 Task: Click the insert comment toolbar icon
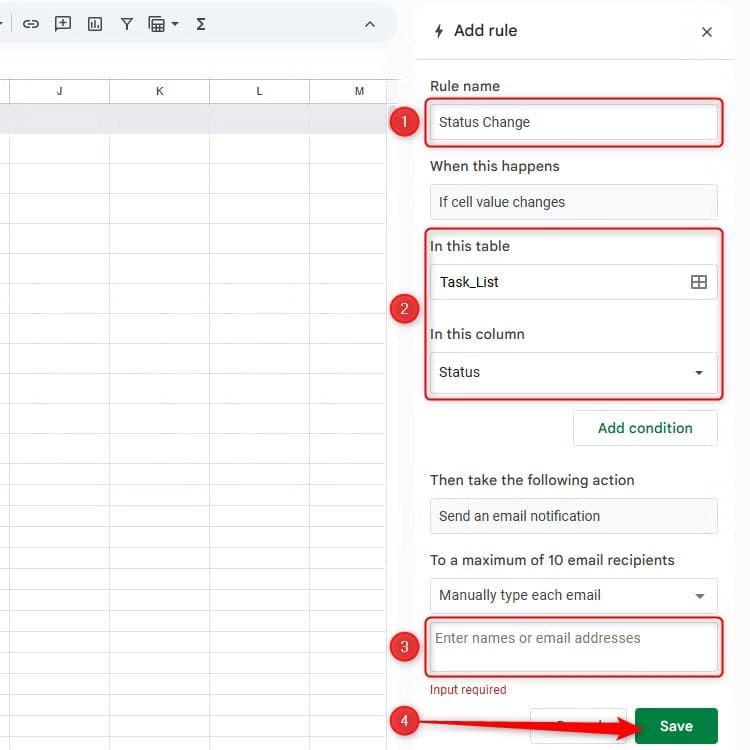click(x=63, y=24)
